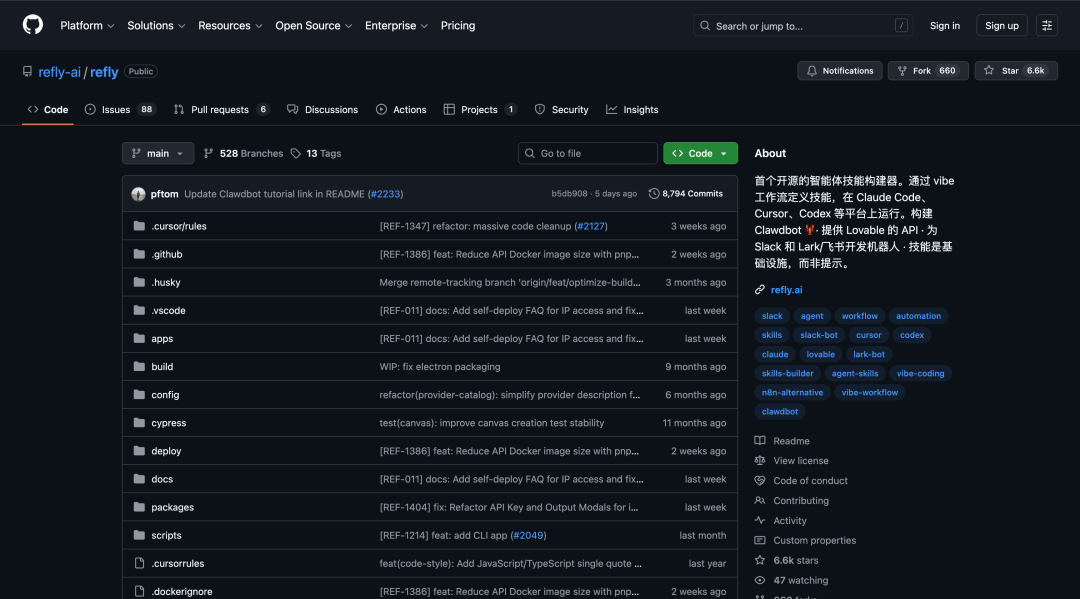Open the packages folder

172,507
